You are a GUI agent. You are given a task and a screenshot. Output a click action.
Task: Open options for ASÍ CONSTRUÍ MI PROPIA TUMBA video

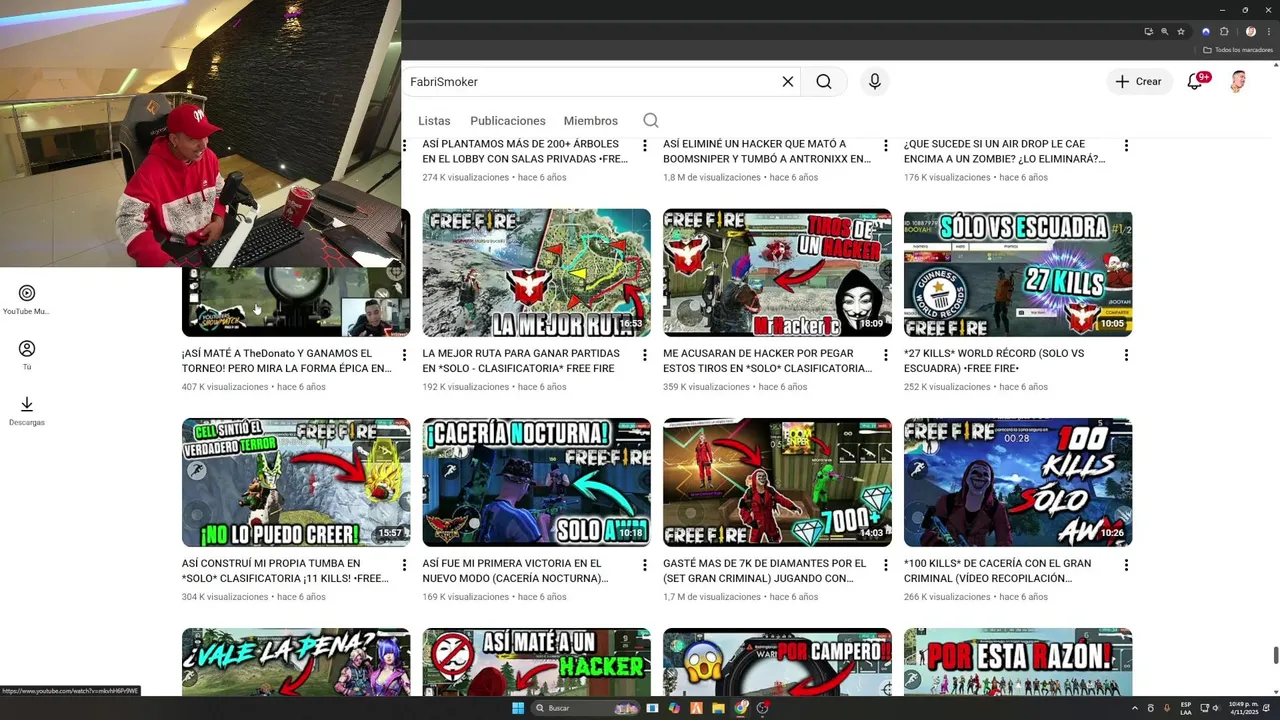click(x=405, y=565)
